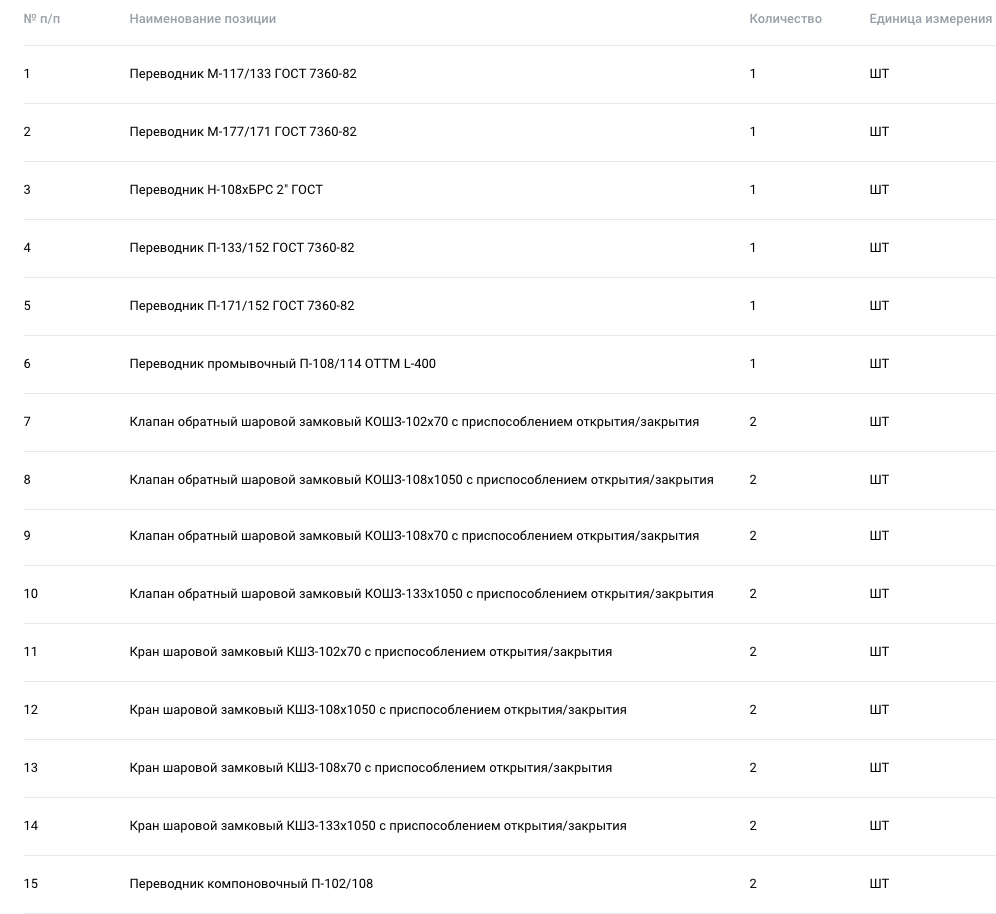Select crane item name КШЗ-108х1050
The width and height of the screenshot is (996, 914).
pos(378,709)
